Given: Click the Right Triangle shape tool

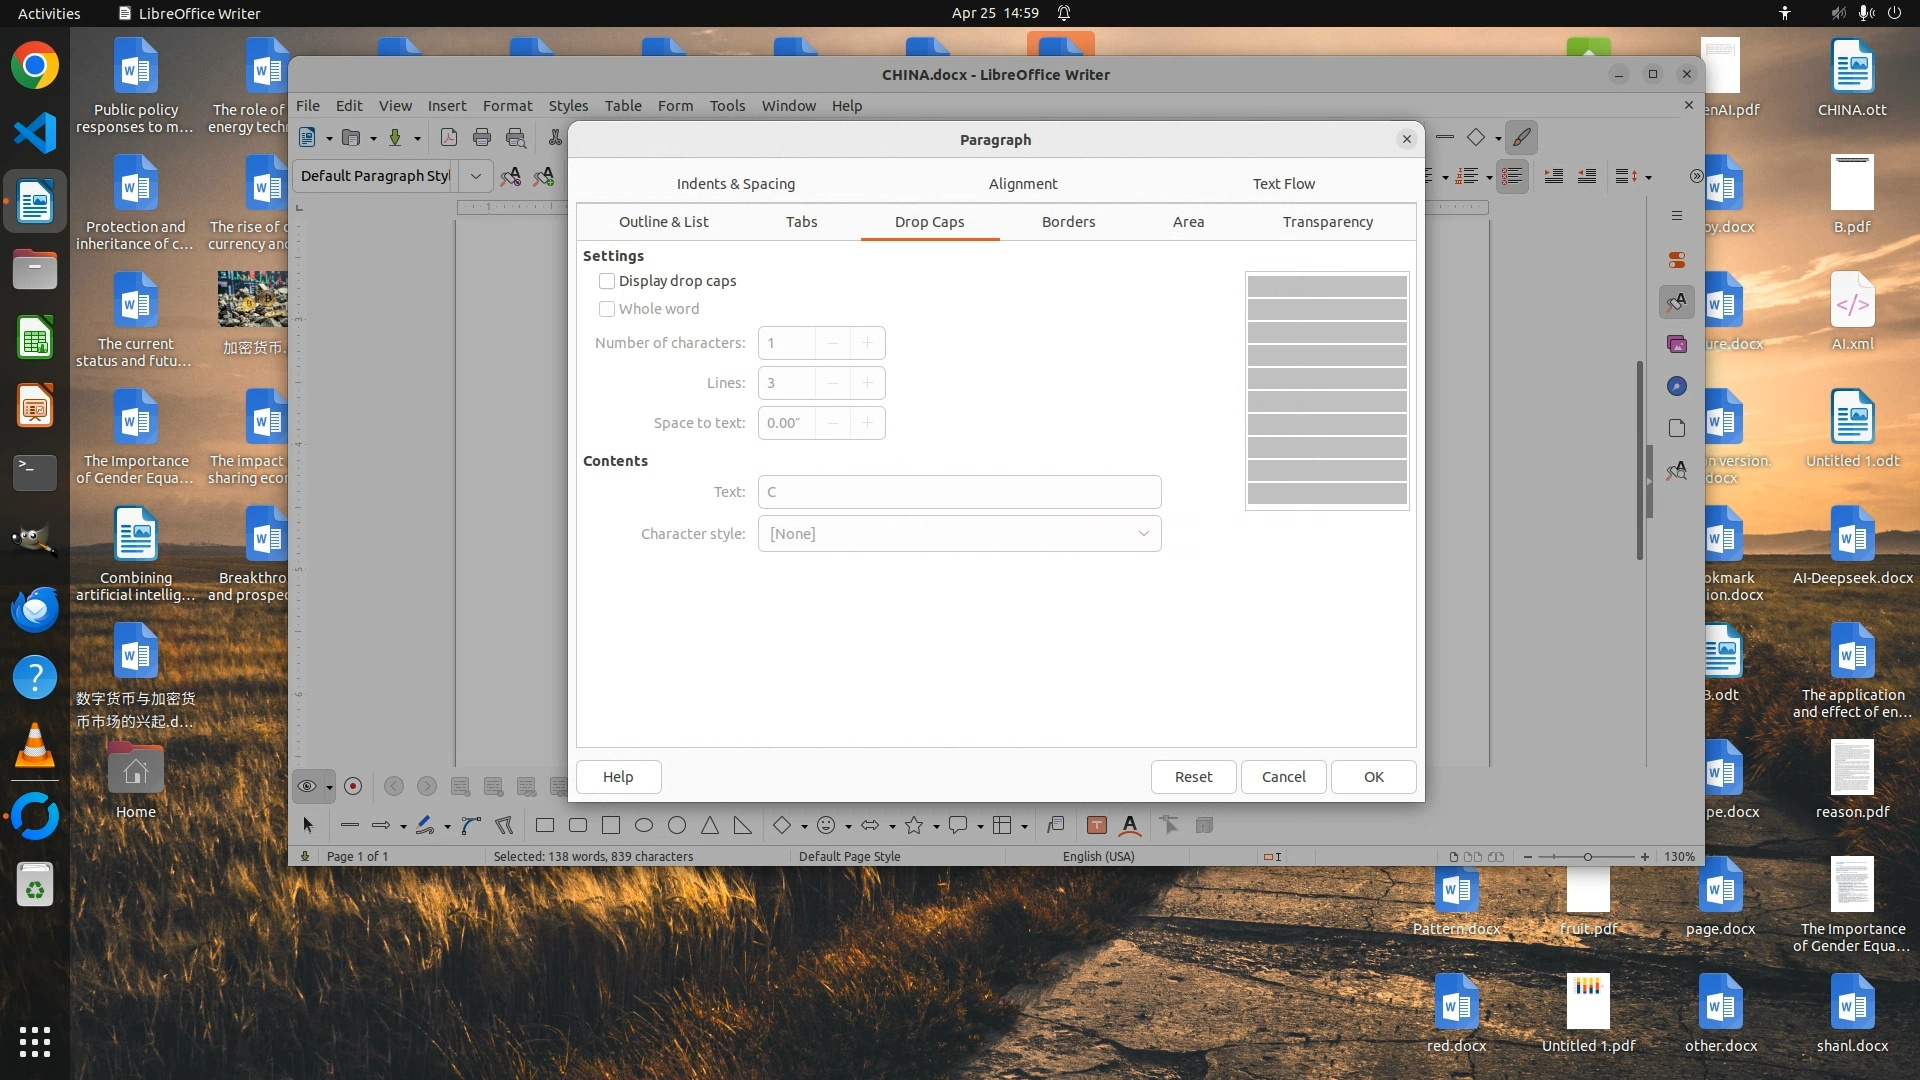Looking at the screenshot, I should point(742,825).
